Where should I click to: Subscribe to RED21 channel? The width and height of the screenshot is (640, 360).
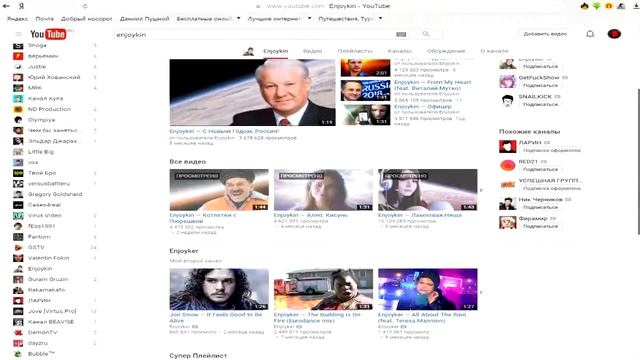click(x=540, y=169)
